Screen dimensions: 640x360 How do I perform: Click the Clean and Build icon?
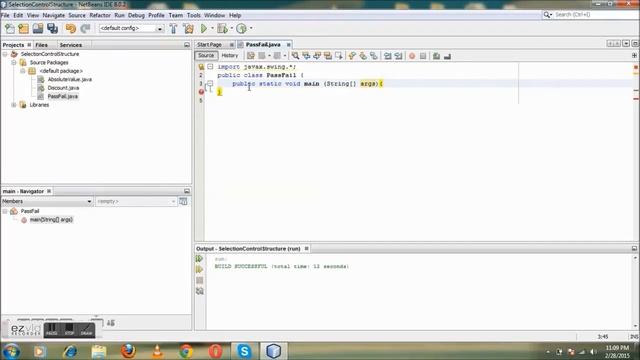pyautogui.click(x=189, y=28)
